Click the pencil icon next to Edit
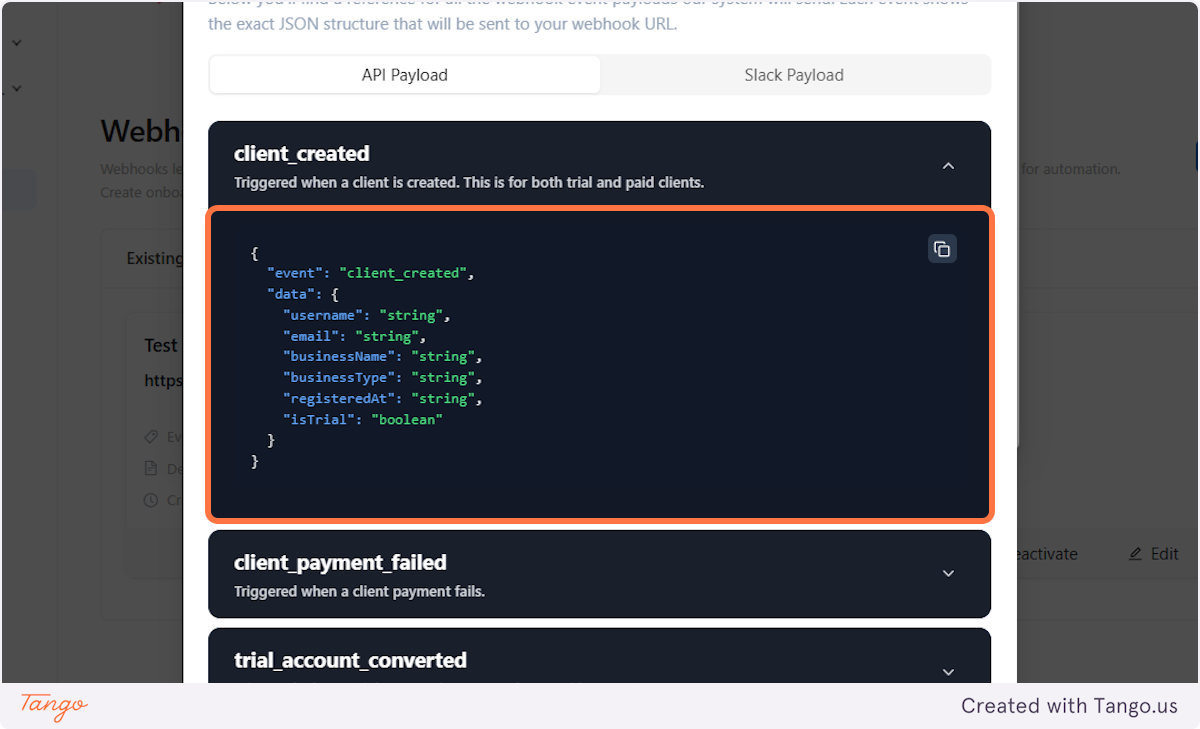Screen dimensions: 1200x729 (1135, 554)
